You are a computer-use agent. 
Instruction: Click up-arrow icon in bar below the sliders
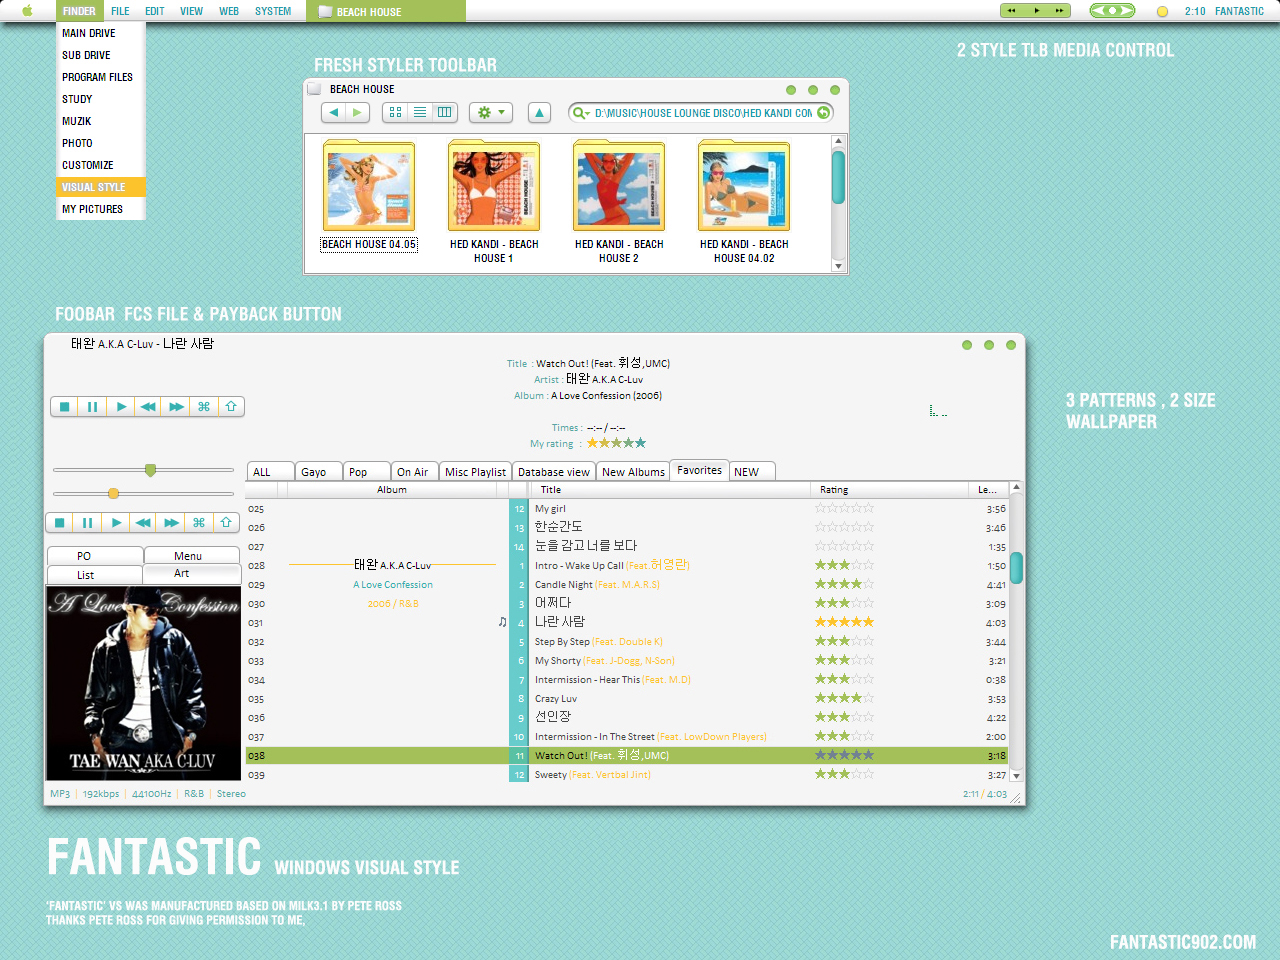pos(226,523)
